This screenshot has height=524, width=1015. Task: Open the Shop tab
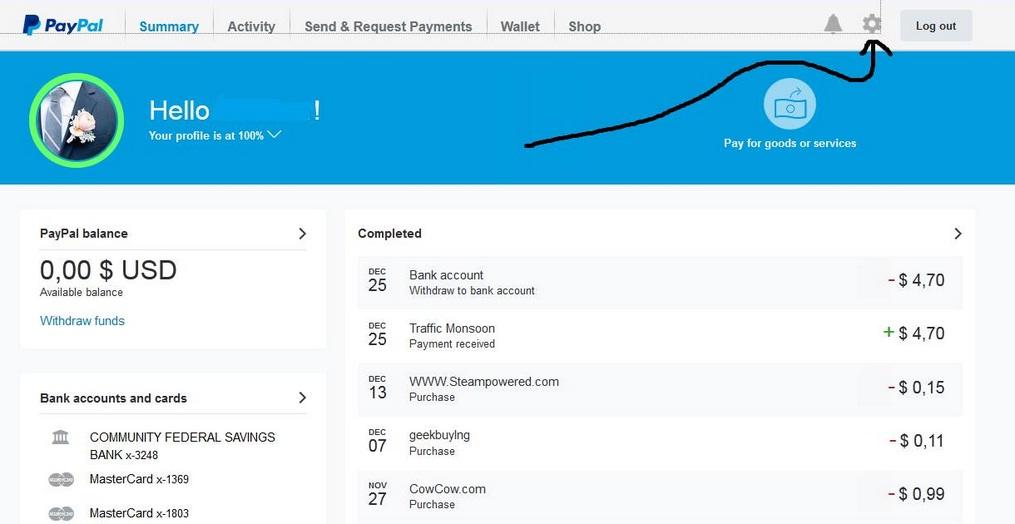[x=585, y=27]
